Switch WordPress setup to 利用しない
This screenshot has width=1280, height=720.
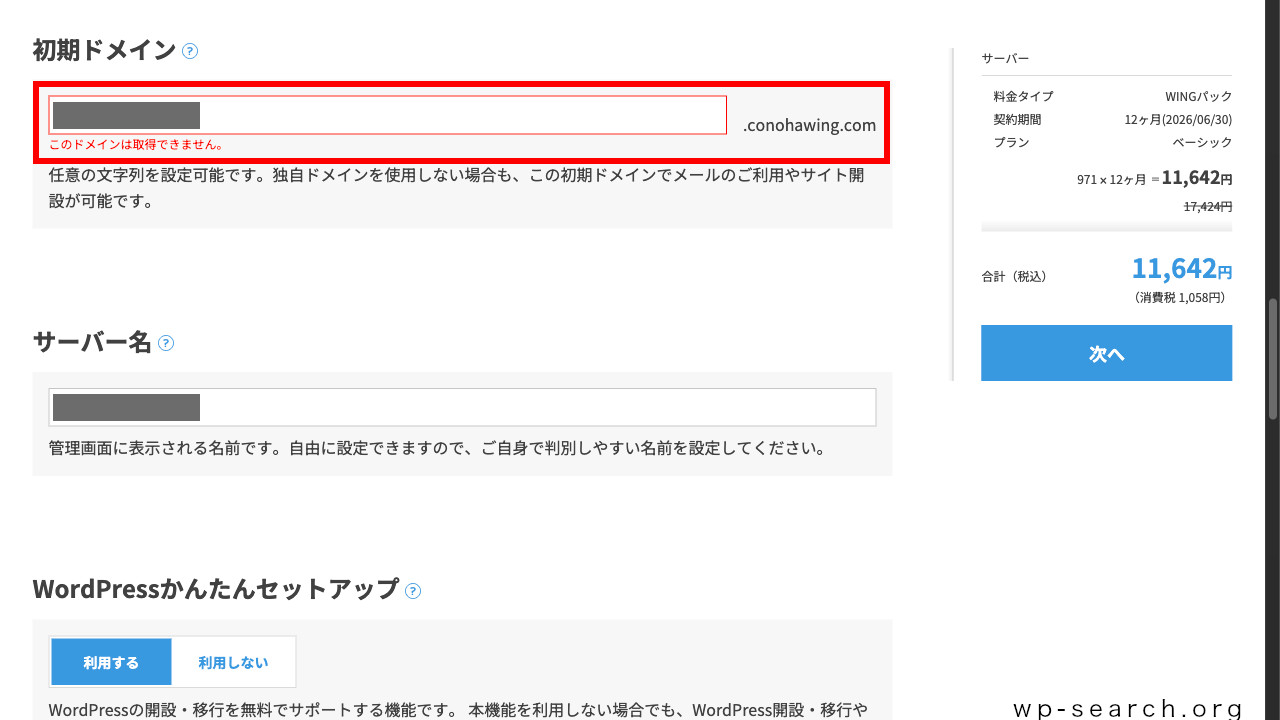(233, 662)
